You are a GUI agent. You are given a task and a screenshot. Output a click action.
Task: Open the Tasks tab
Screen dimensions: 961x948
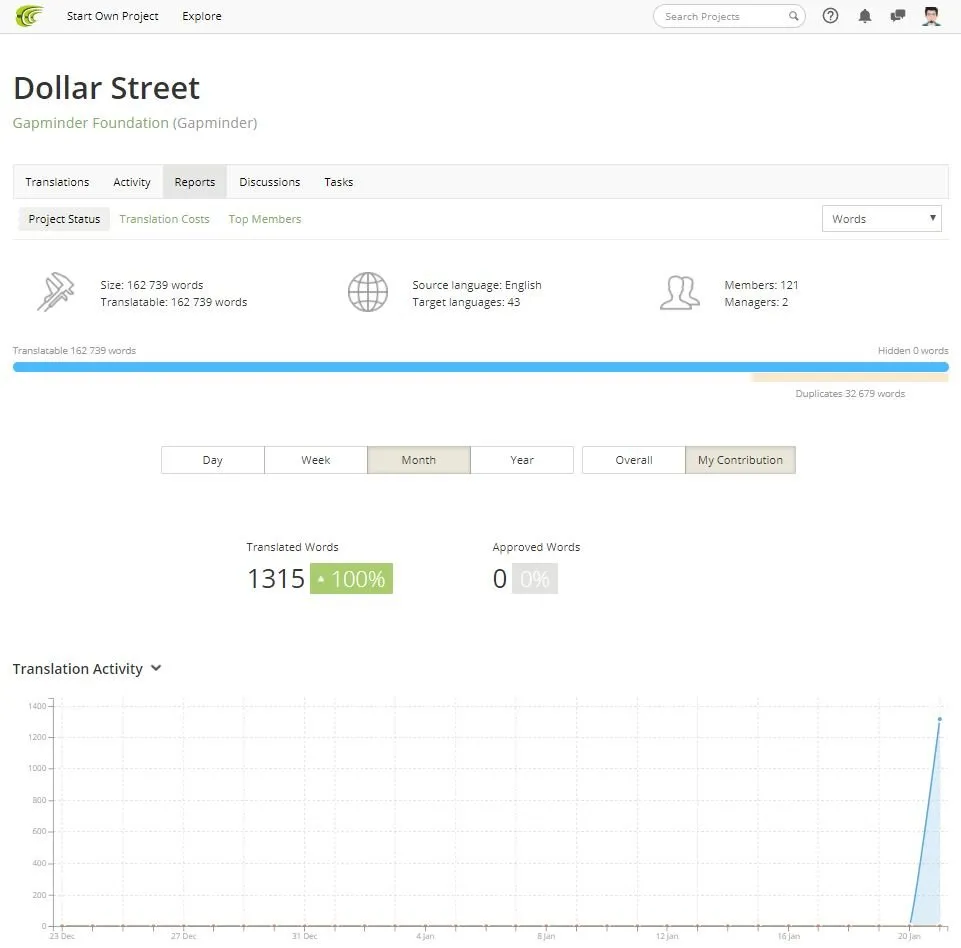(x=338, y=182)
